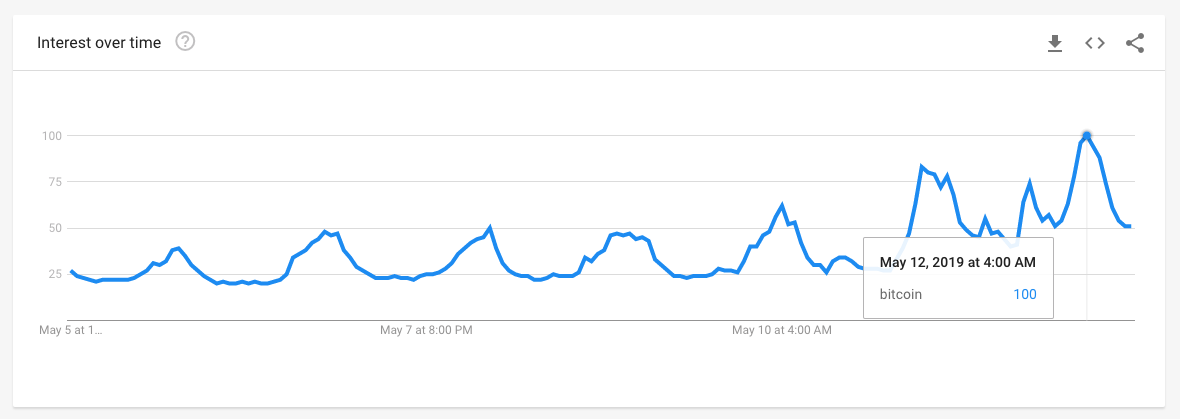The image size is (1180, 419).
Task: Click the last data point at line's right end
Action: (x=1130, y=226)
